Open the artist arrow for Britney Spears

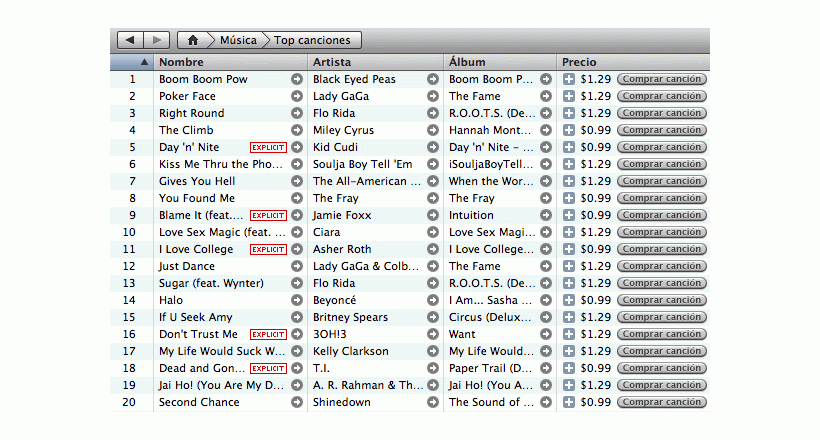tap(433, 317)
